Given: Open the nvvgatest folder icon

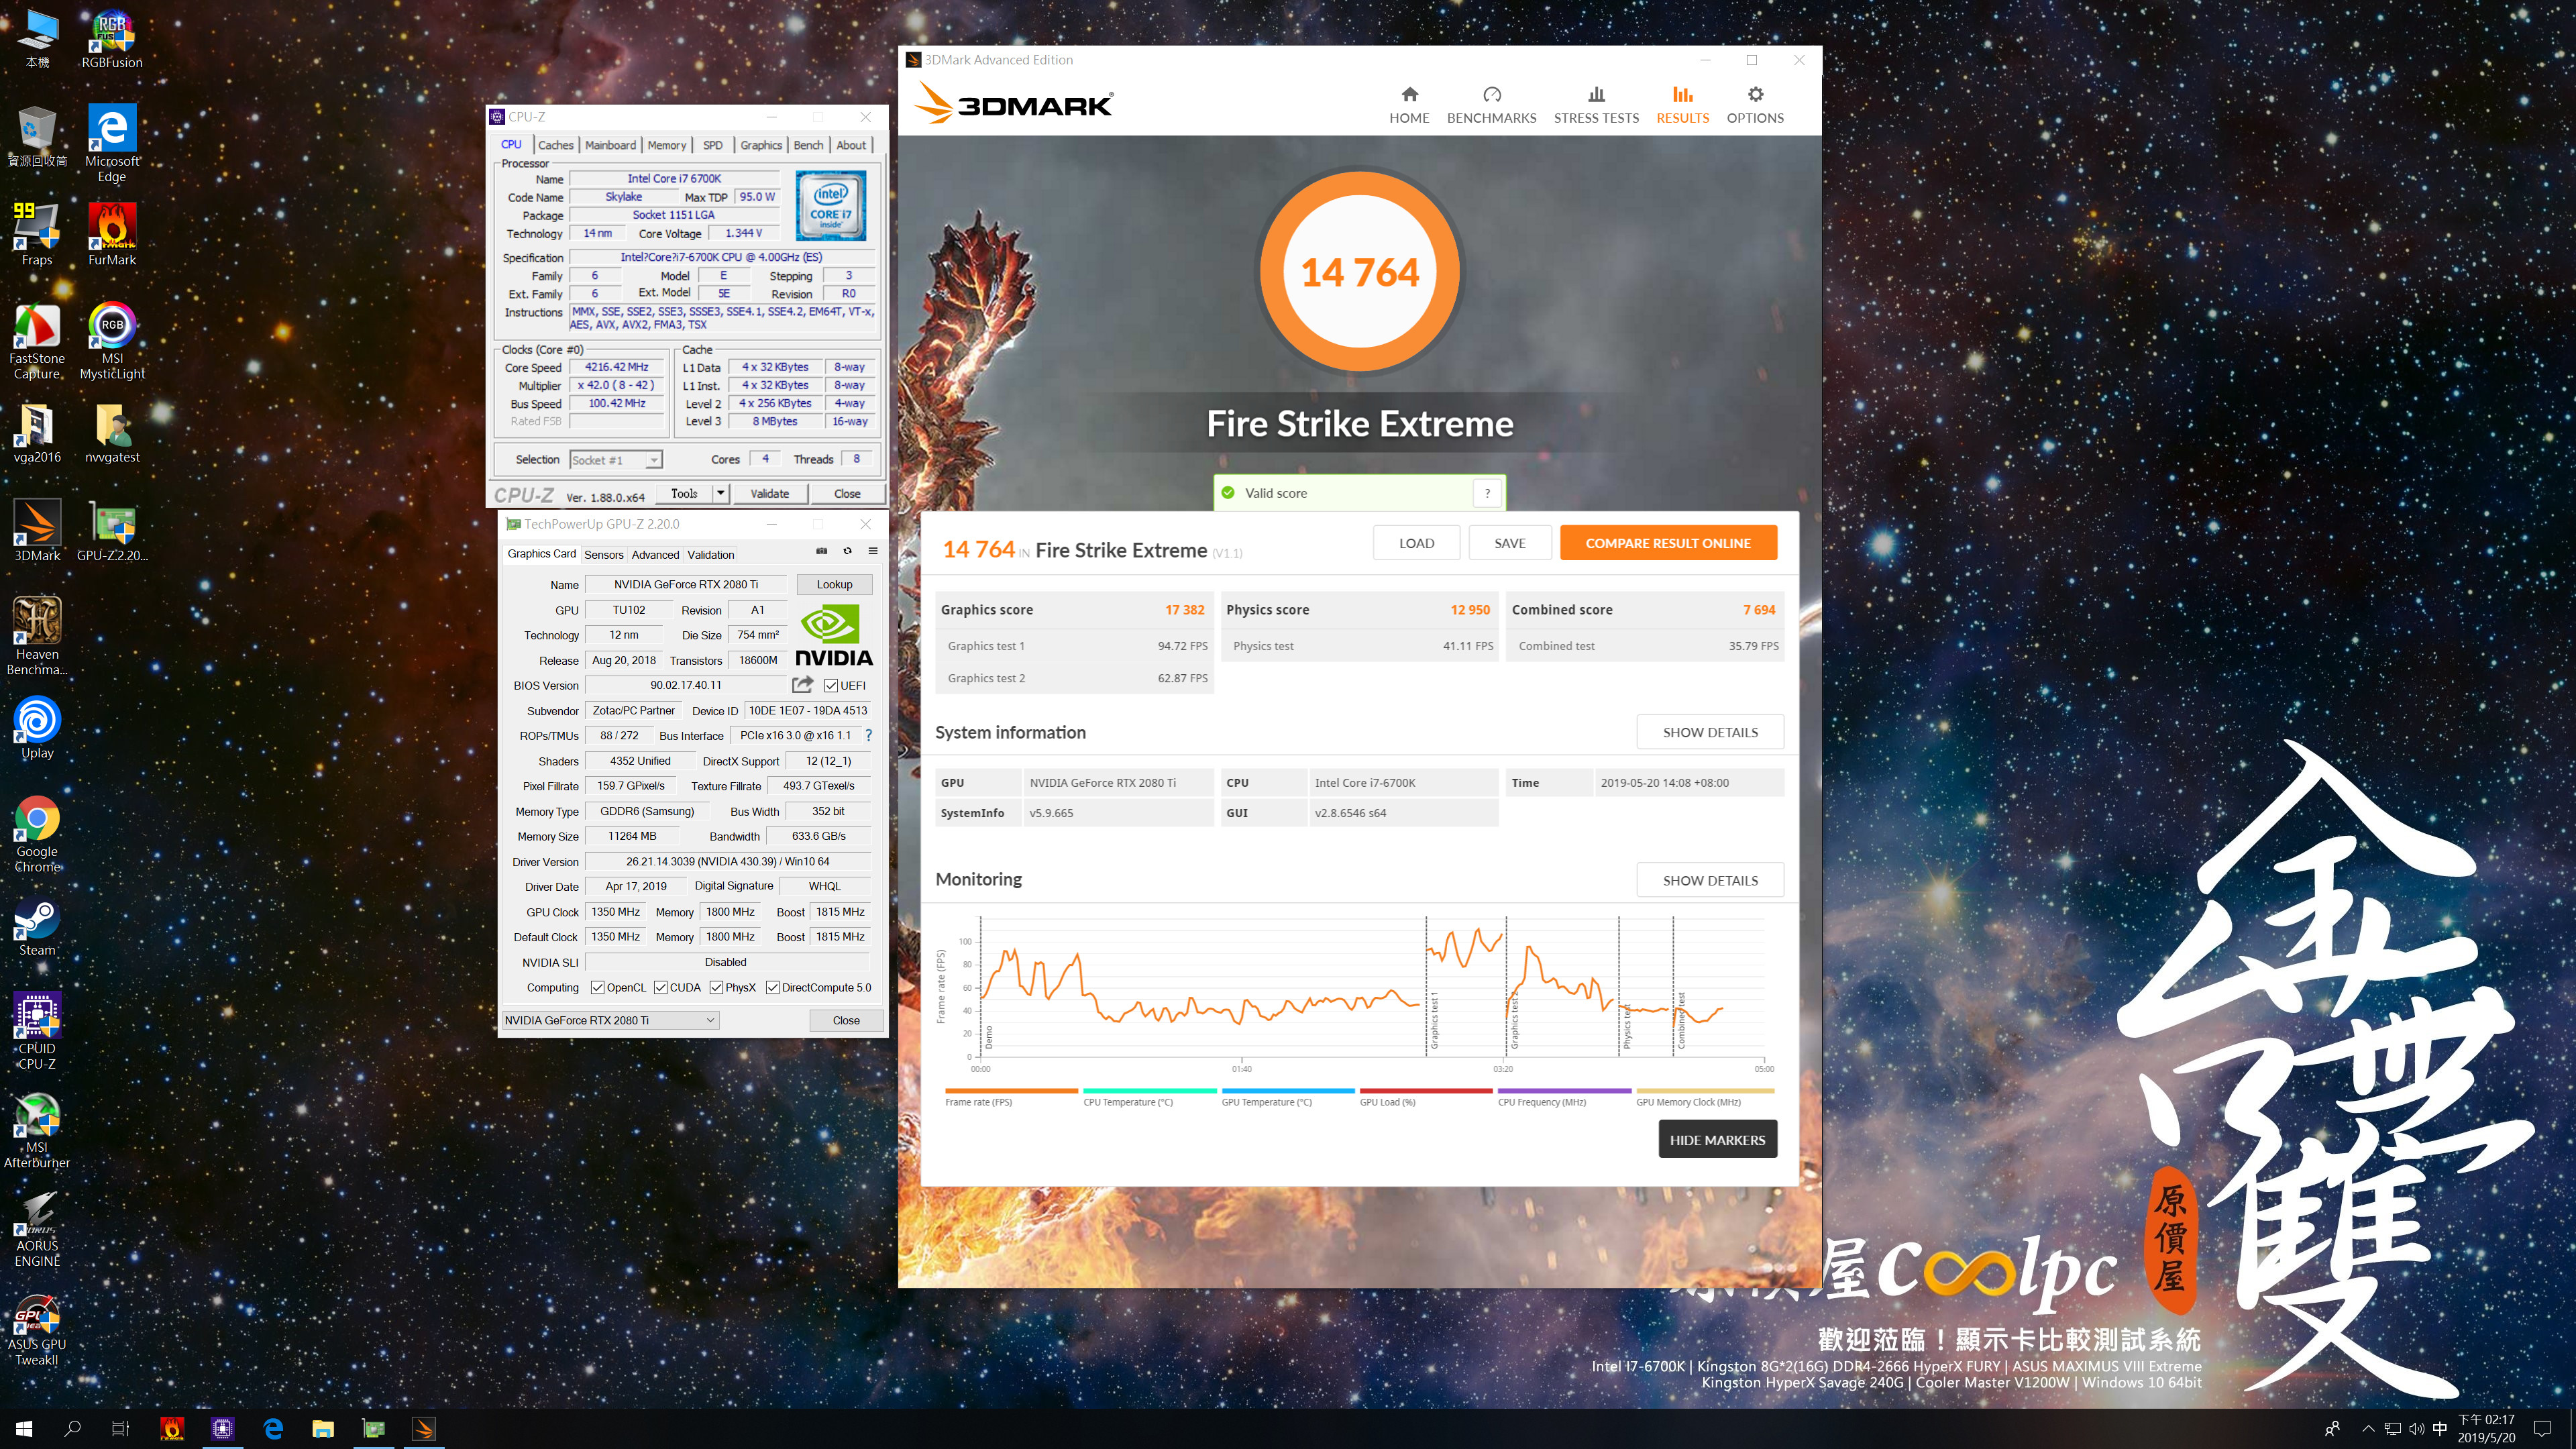Looking at the screenshot, I should point(112,433).
